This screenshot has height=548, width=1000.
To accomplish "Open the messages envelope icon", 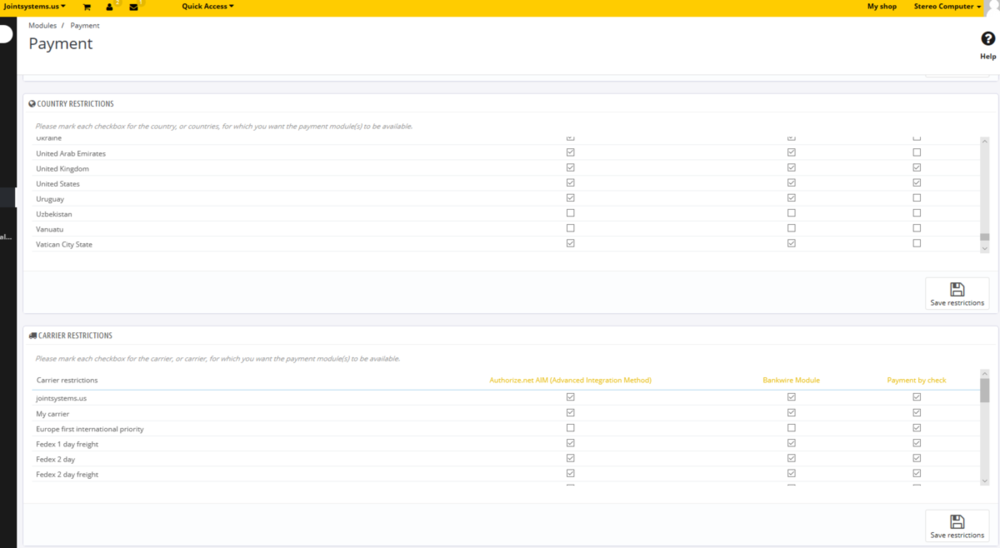I will point(133,7).
